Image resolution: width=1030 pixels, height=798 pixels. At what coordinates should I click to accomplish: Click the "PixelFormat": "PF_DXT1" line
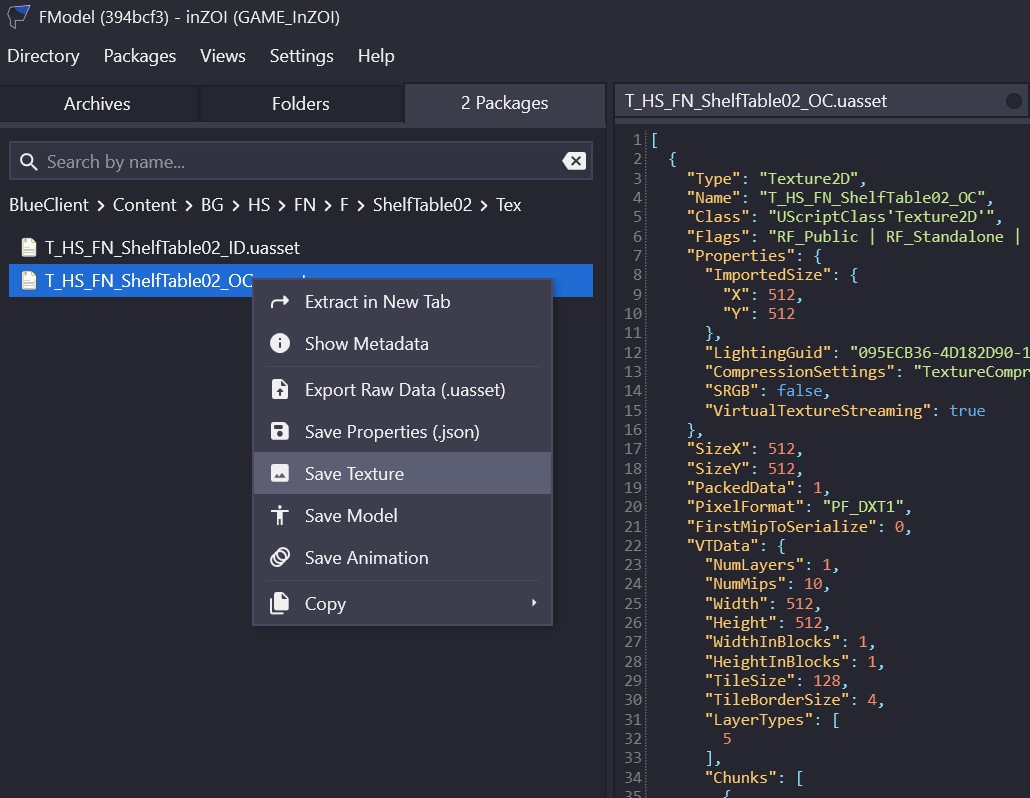click(x=799, y=507)
